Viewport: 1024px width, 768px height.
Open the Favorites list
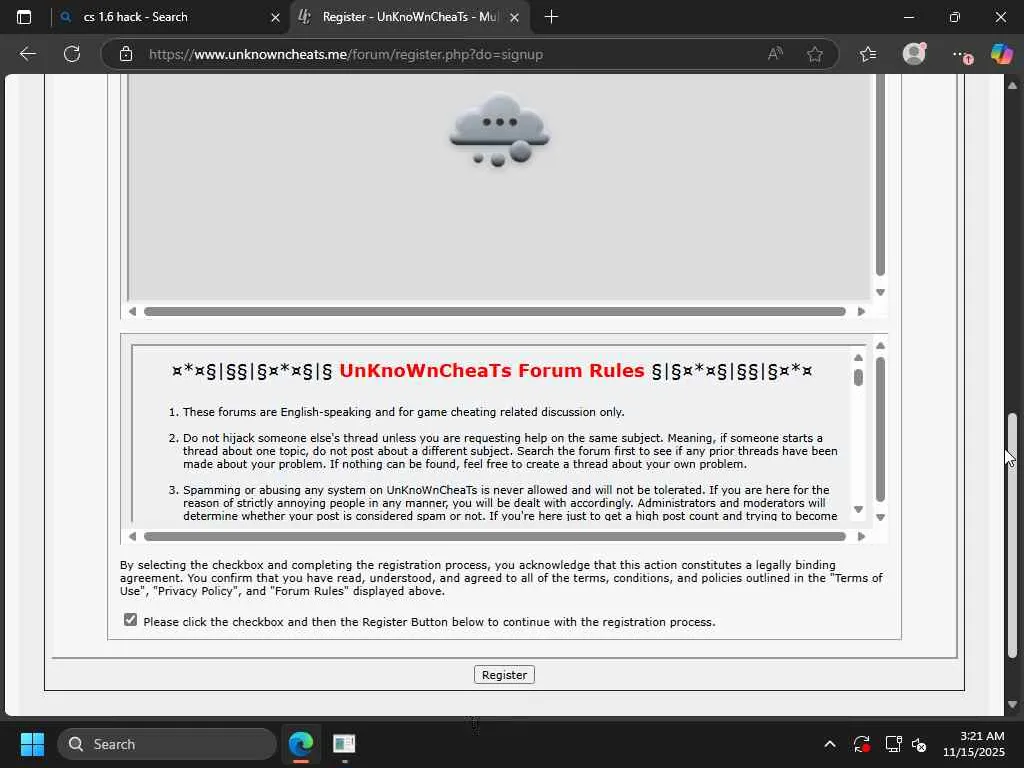(868, 54)
